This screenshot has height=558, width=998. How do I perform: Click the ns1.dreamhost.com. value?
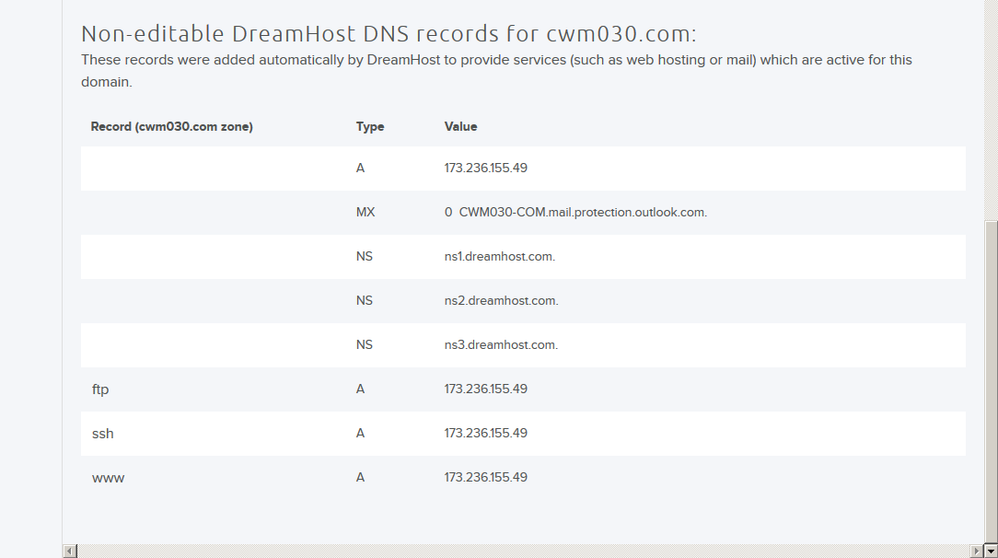[x=500, y=256]
